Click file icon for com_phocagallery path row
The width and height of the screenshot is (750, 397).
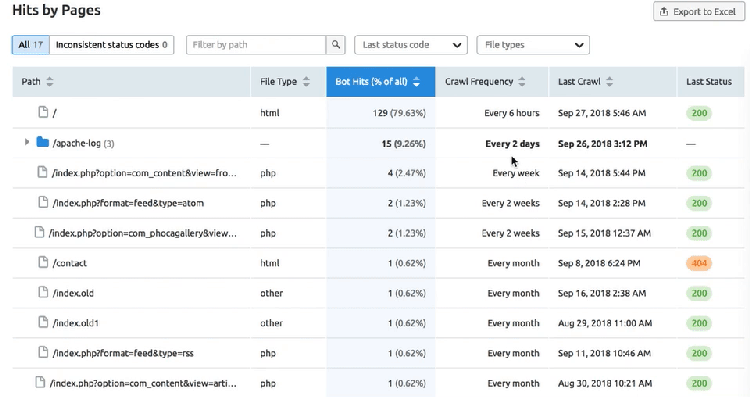coord(39,232)
